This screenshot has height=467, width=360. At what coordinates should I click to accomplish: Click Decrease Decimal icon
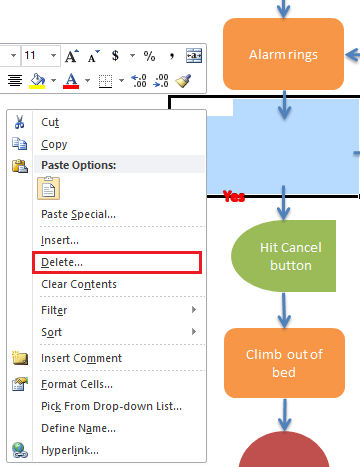(161, 81)
